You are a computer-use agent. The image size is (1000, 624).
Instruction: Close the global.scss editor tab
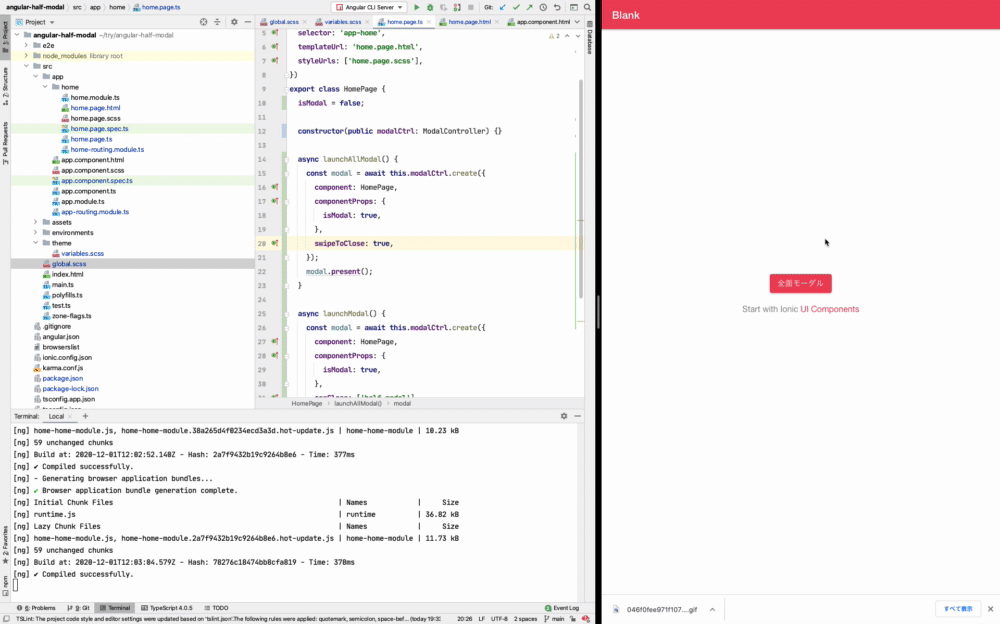(x=305, y=22)
